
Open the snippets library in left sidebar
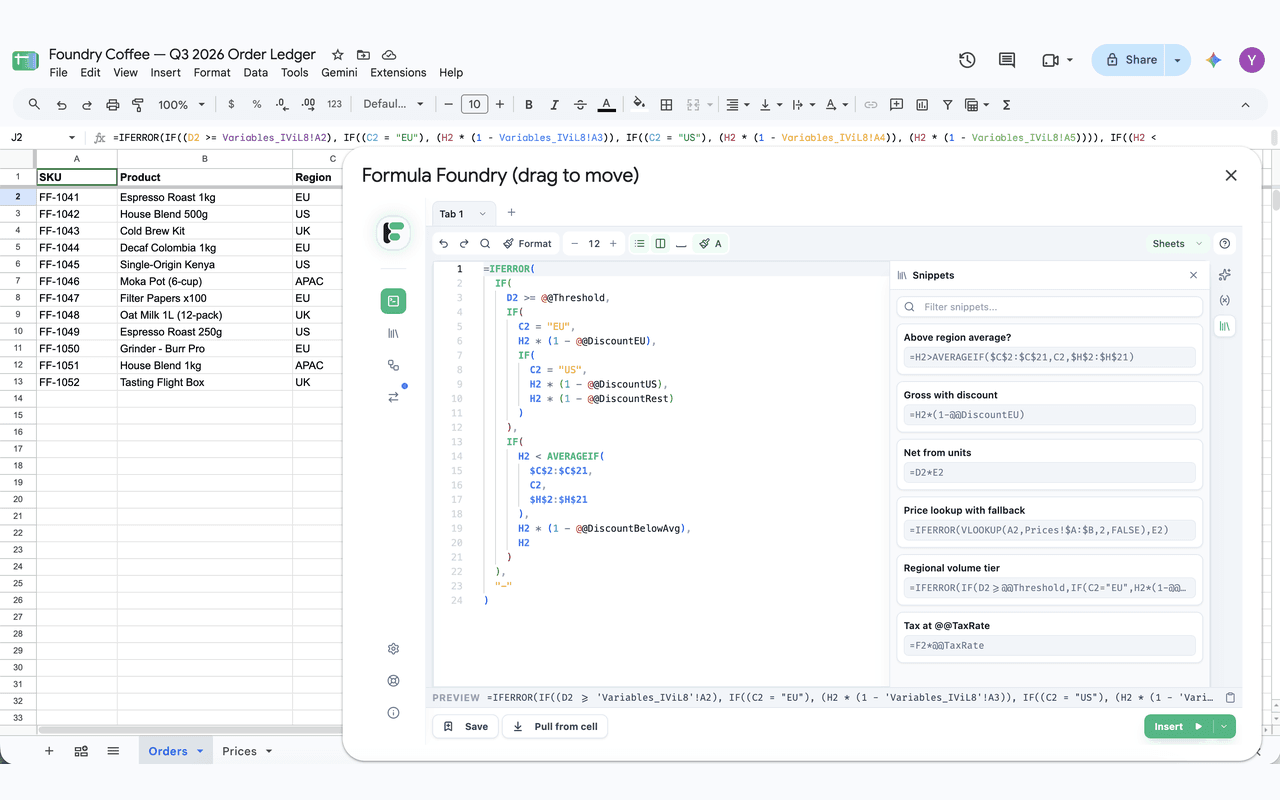coord(393,333)
